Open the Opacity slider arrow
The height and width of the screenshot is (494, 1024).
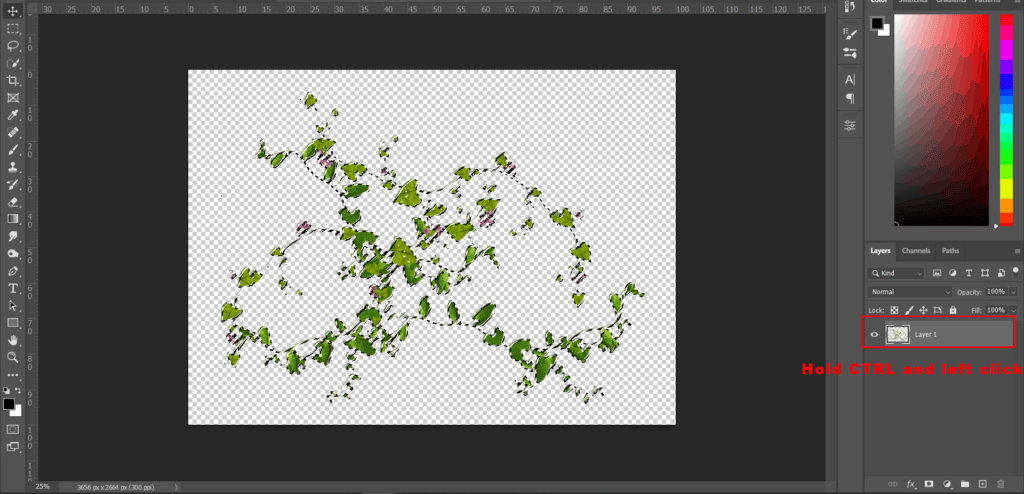1014,291
